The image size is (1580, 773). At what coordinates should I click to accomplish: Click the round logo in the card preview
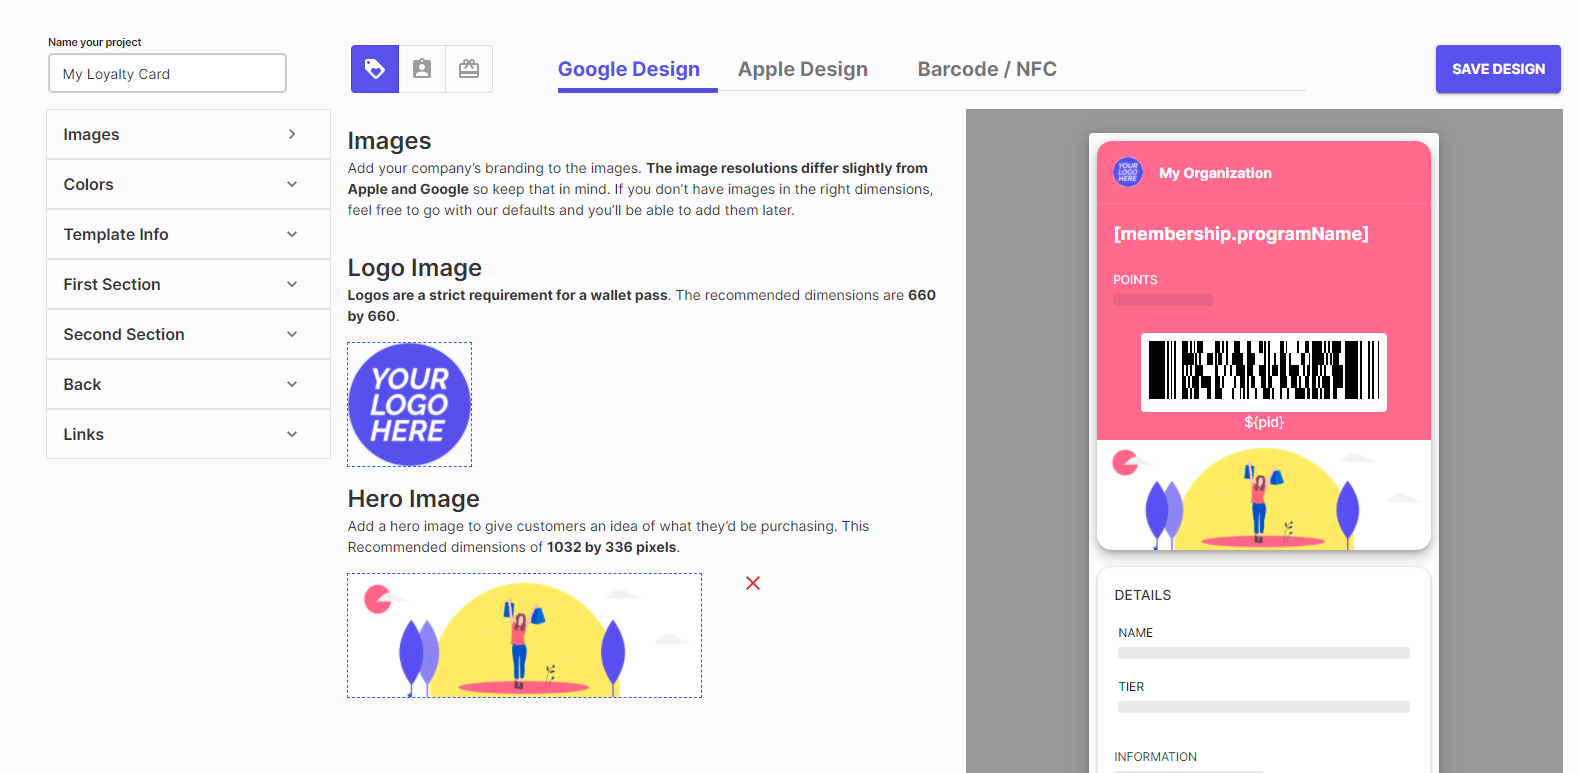coord(1128,173)
